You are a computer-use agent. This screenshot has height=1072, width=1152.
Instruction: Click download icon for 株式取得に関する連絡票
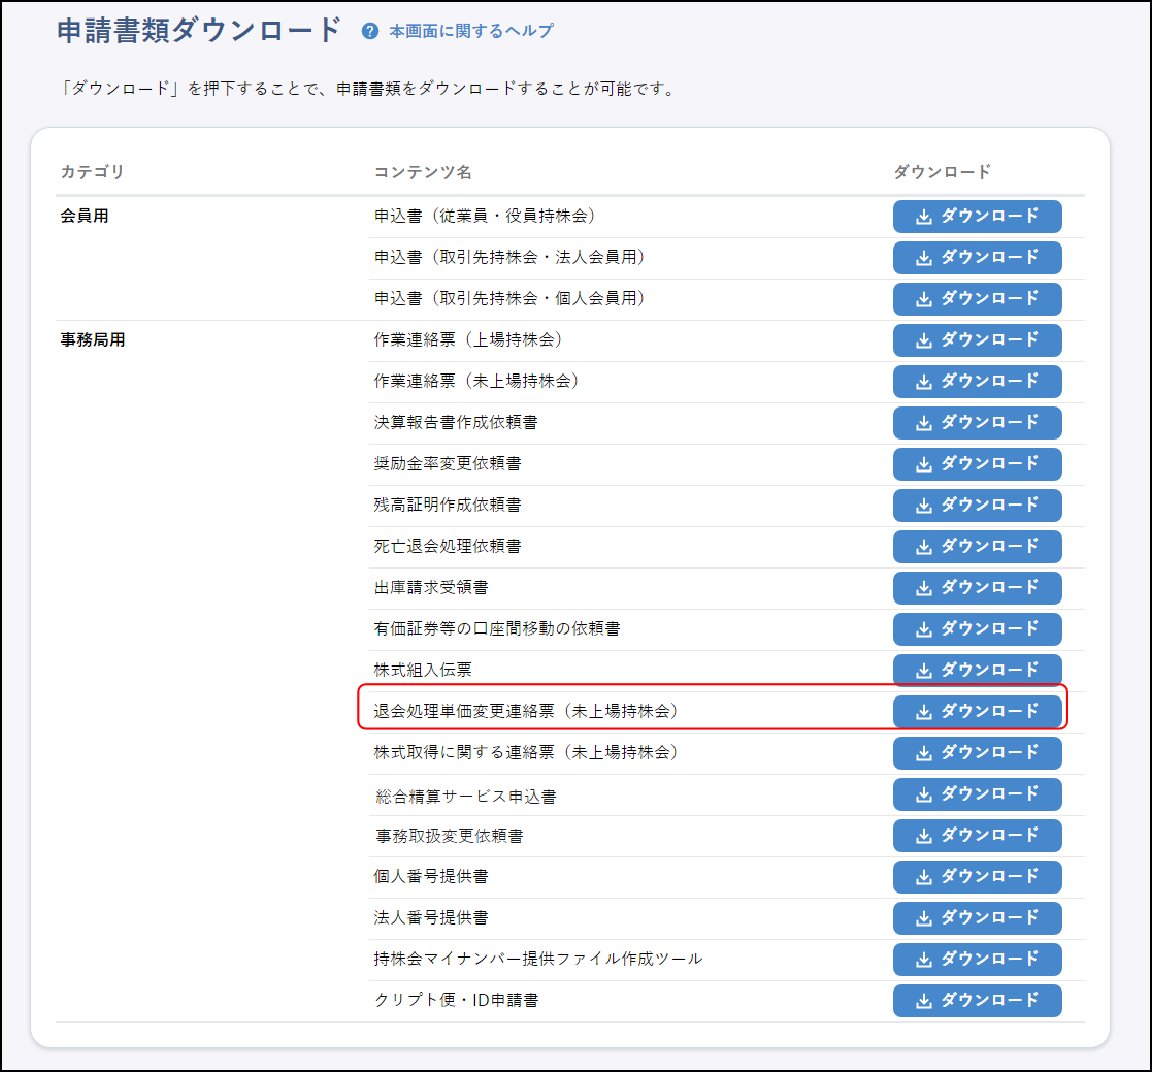(x=924, y=753)
